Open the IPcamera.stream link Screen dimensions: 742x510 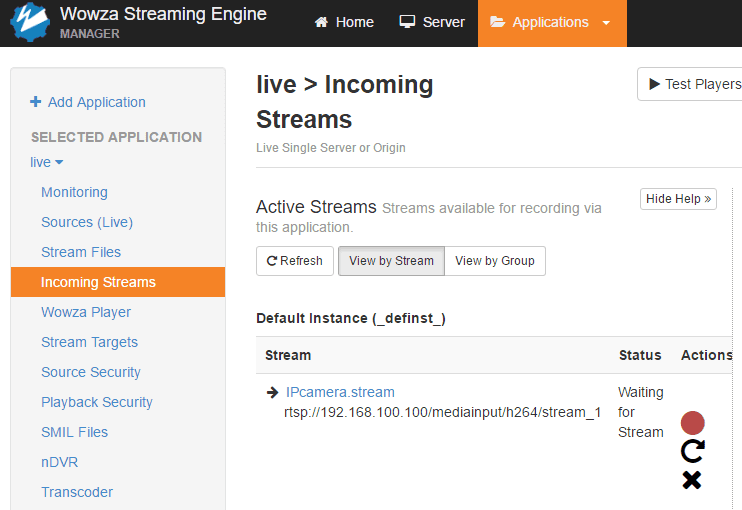(x=340, y=392)
